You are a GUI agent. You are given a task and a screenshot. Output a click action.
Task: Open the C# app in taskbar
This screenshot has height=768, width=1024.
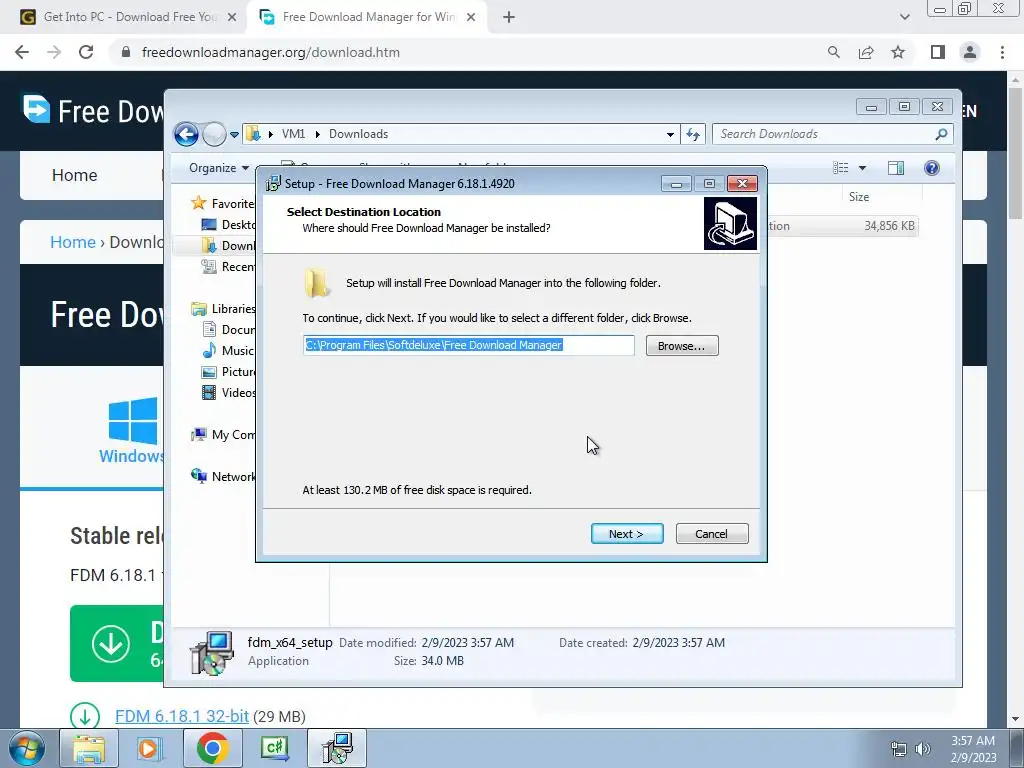click(274, 748)
